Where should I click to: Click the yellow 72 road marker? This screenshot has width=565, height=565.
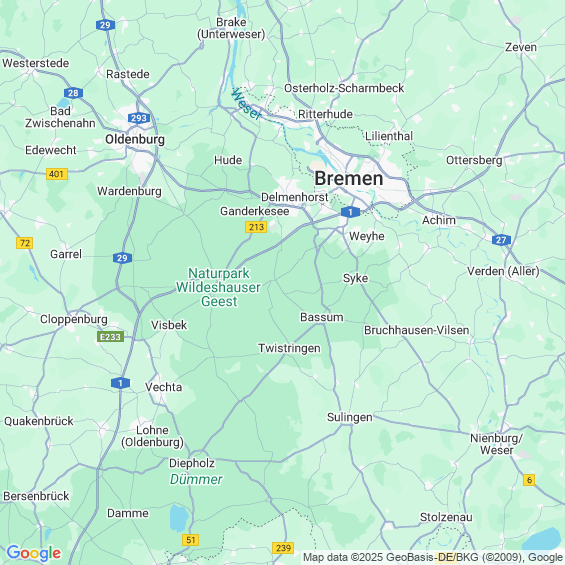pyautogui.click(x=25, y=243)
